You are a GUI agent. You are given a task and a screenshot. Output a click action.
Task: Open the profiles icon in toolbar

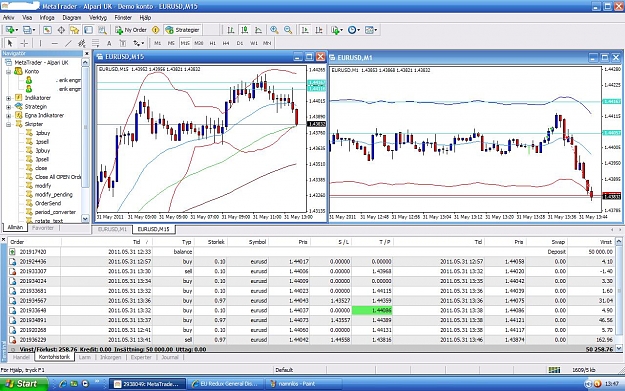click(x=29, y=30)
